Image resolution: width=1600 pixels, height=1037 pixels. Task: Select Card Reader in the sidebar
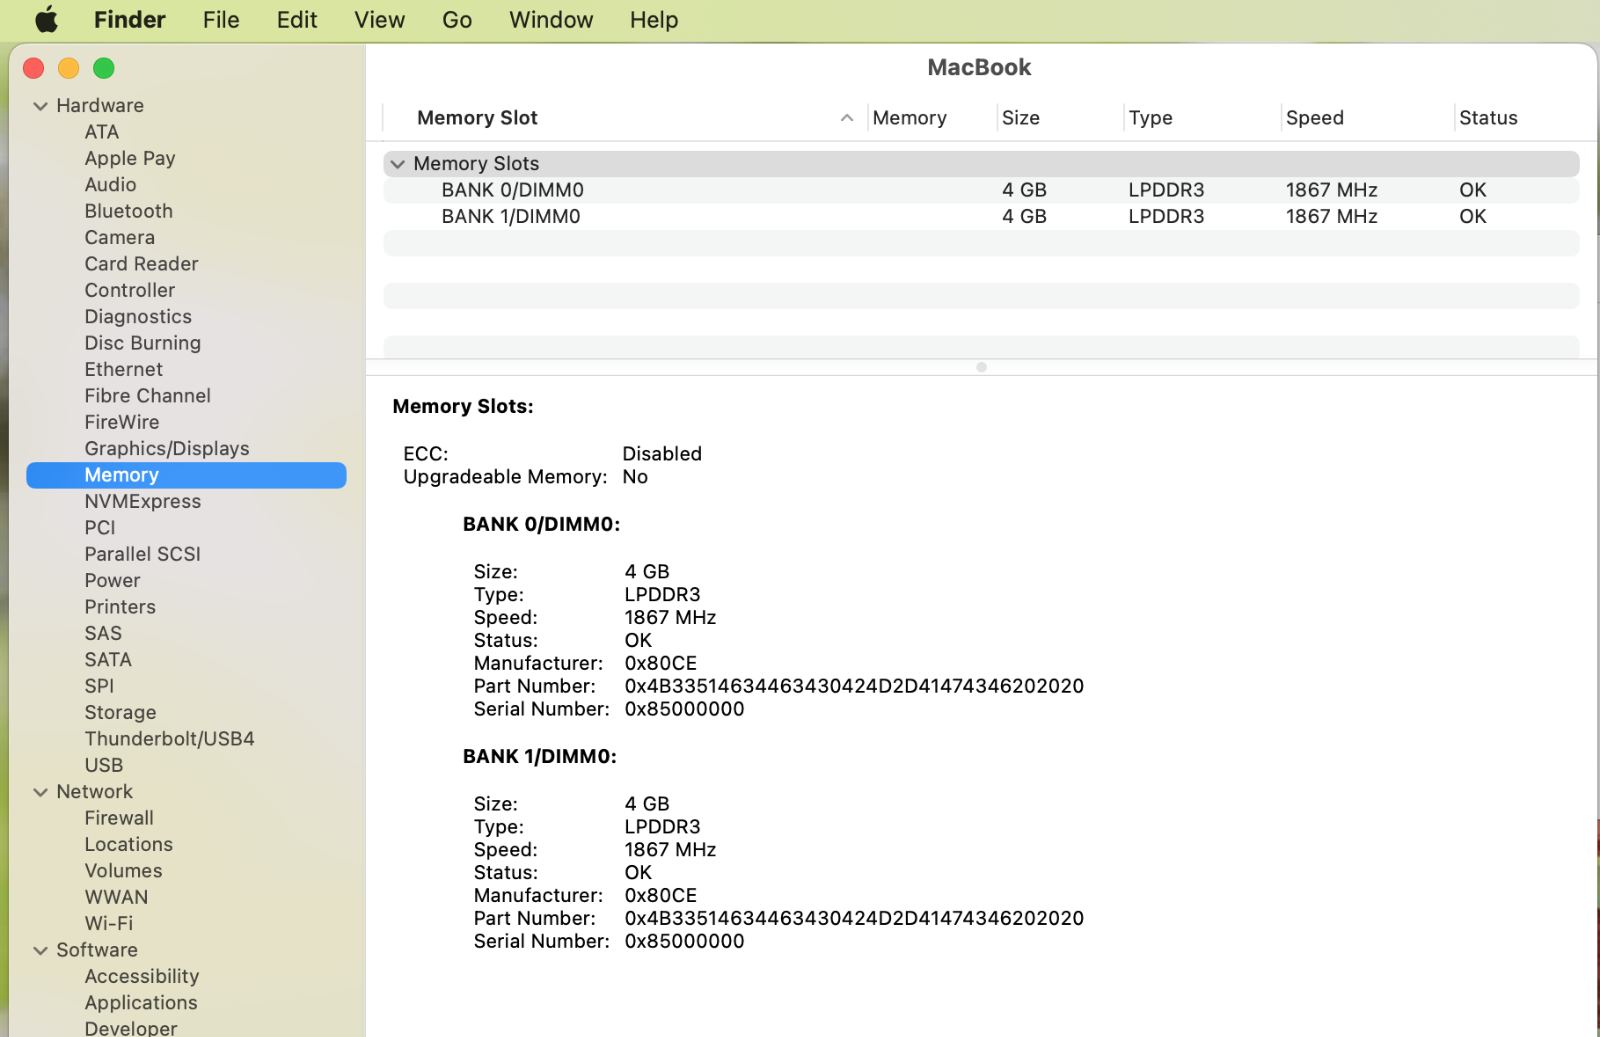coord(141,264)
